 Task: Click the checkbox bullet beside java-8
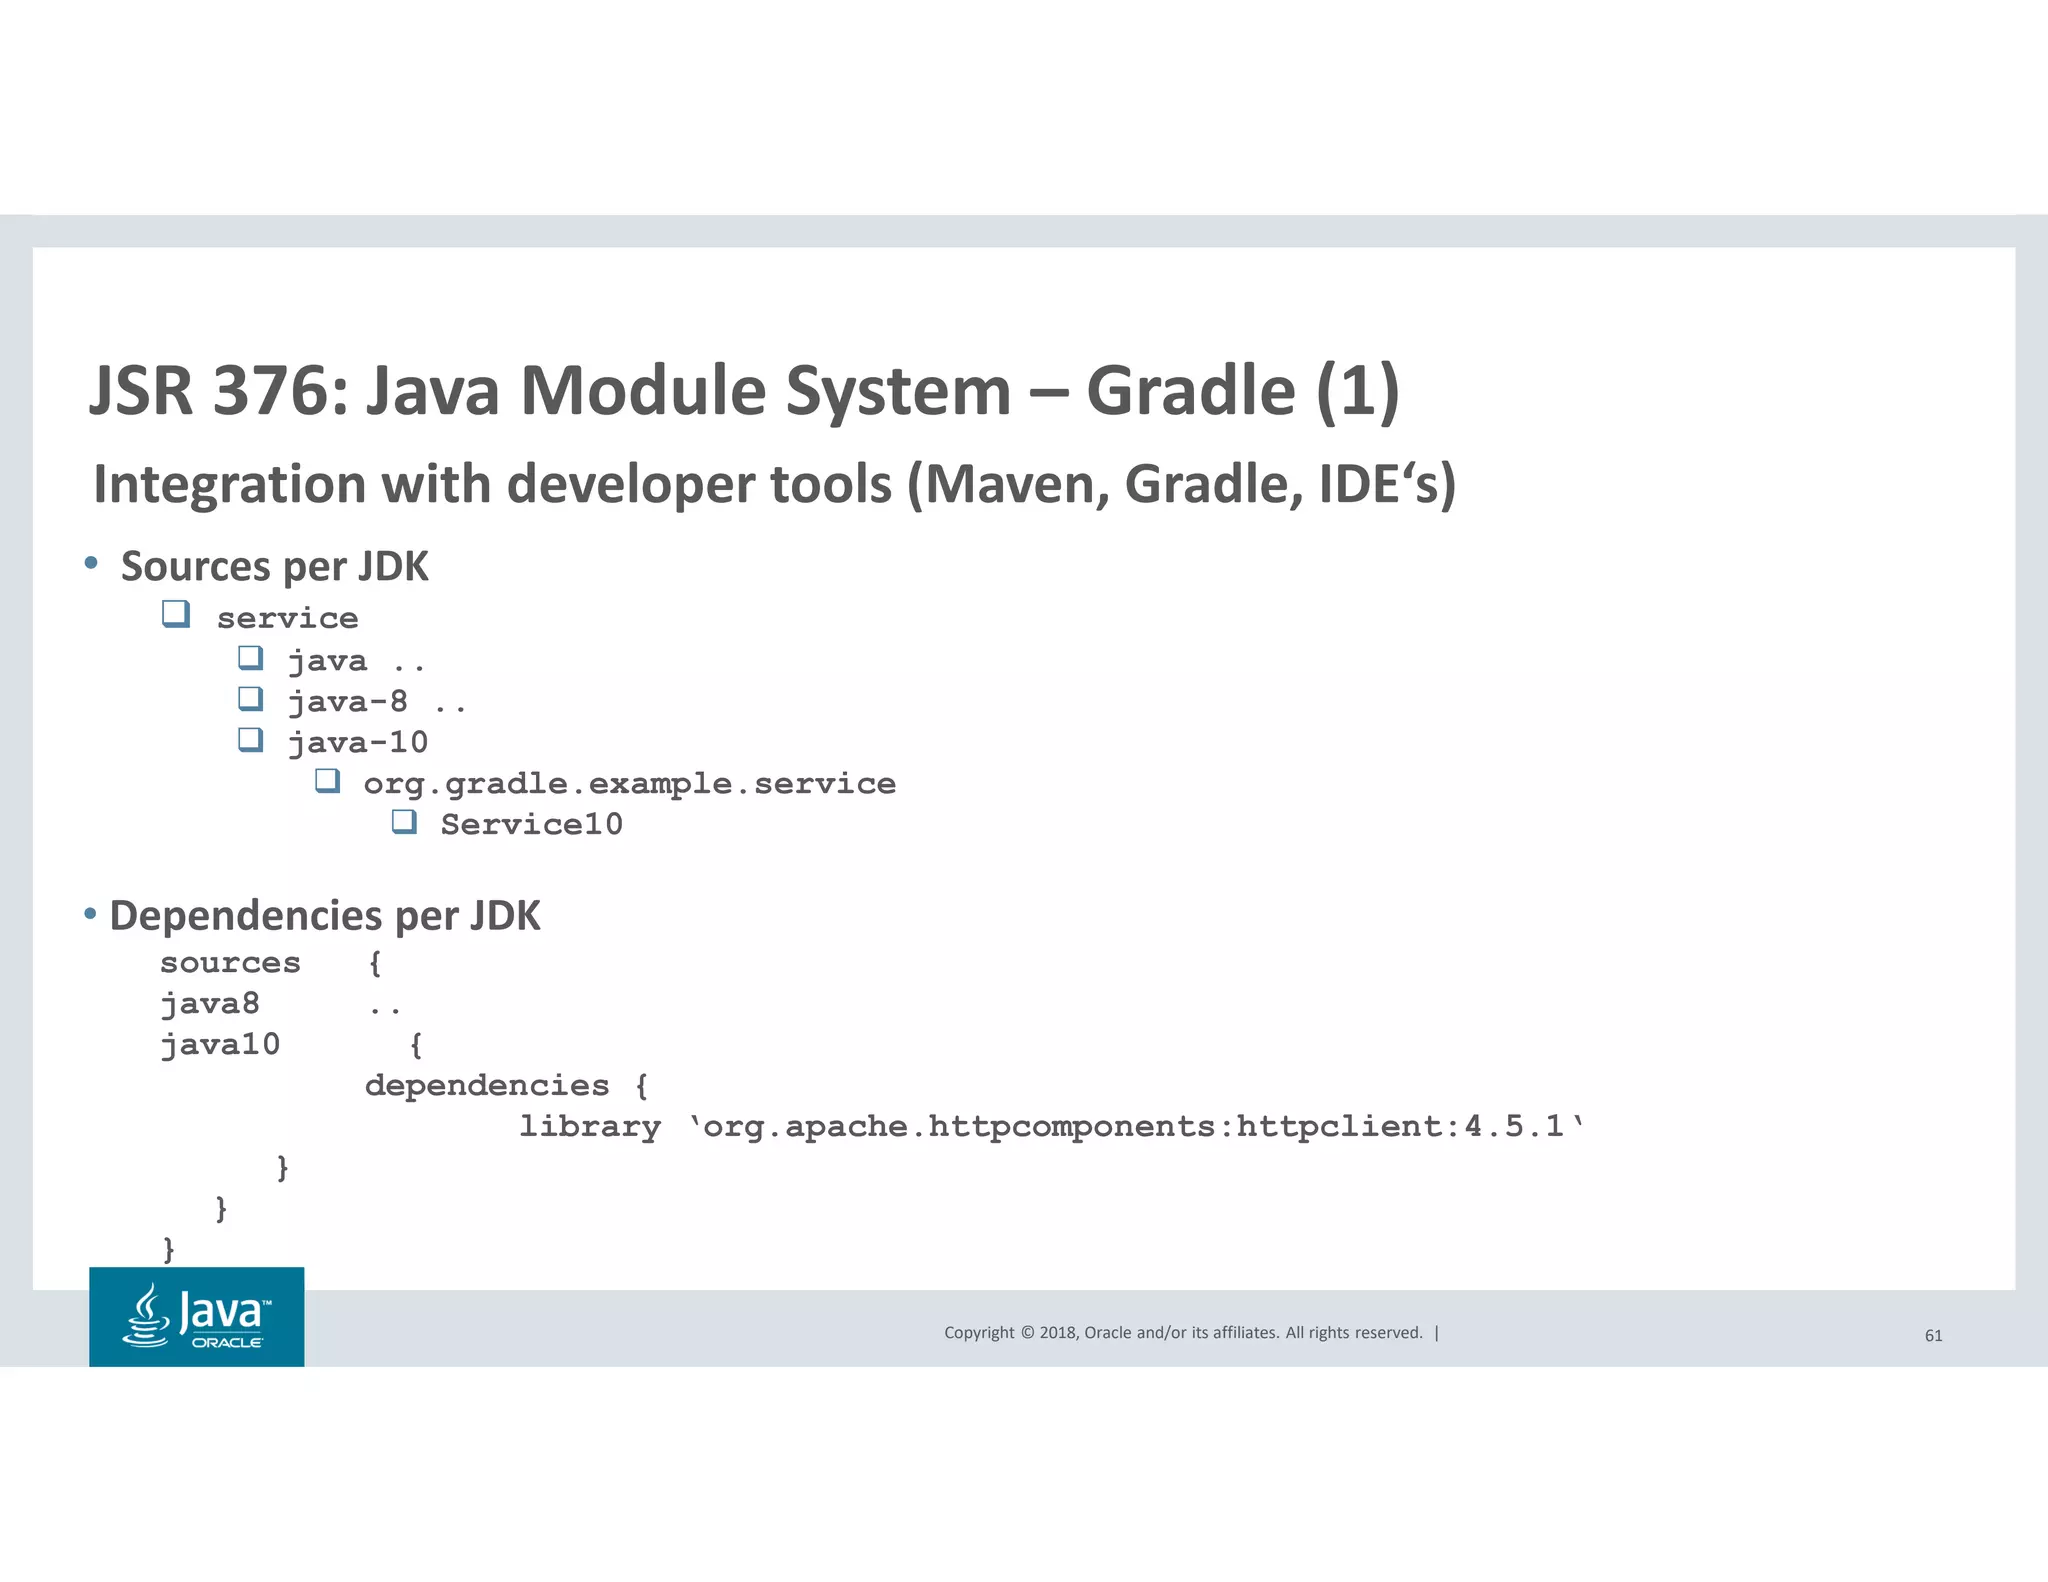pyautogui.click(x=250, y=698)
